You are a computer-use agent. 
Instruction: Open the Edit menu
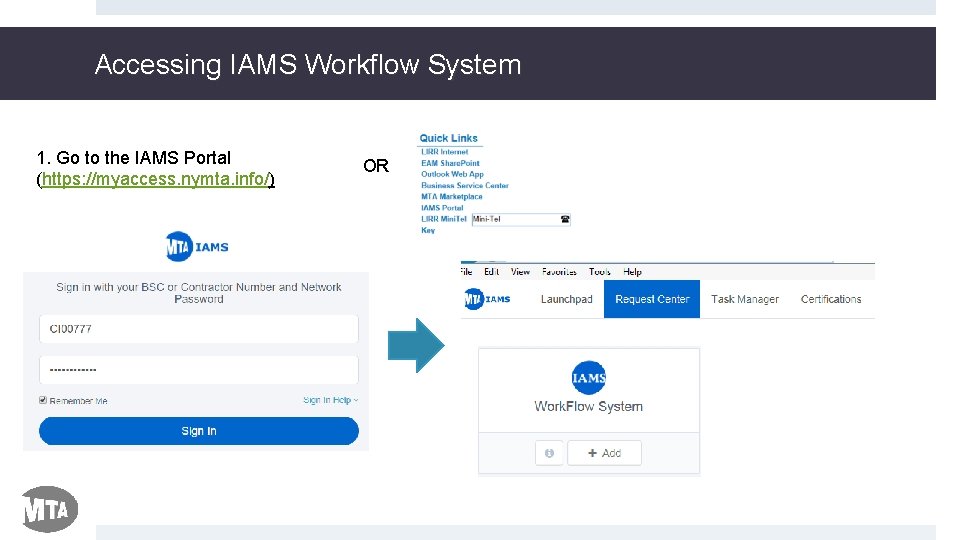pos(492,272)
